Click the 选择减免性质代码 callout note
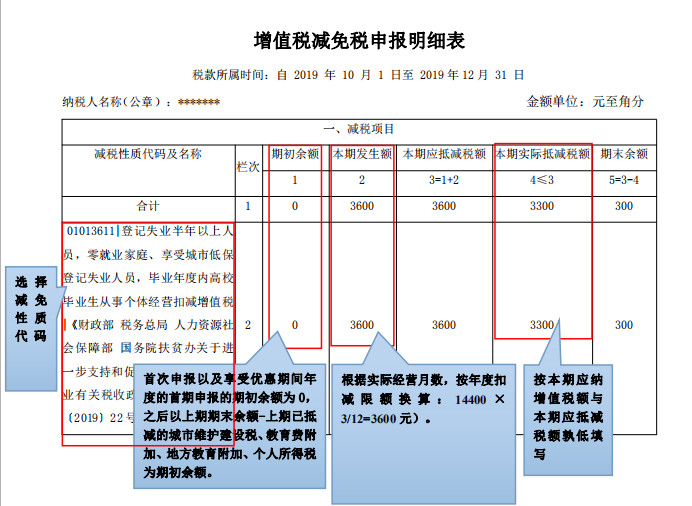Screen dimensions: 692x506 click(x=31, y=329)
